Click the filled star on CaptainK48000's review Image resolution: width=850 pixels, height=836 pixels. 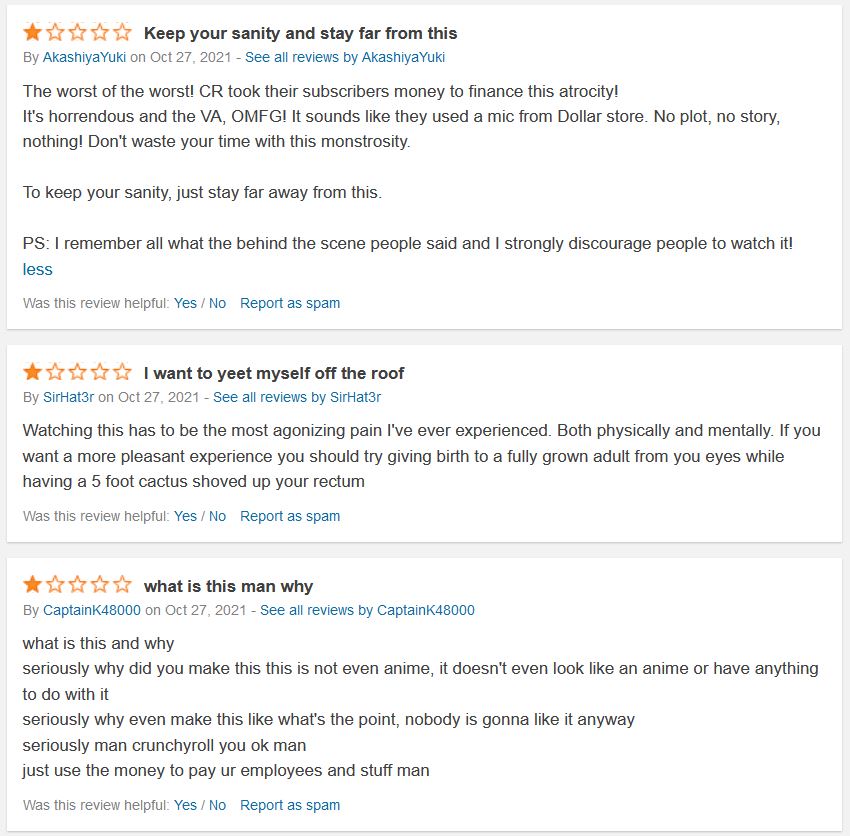(33, 585)
